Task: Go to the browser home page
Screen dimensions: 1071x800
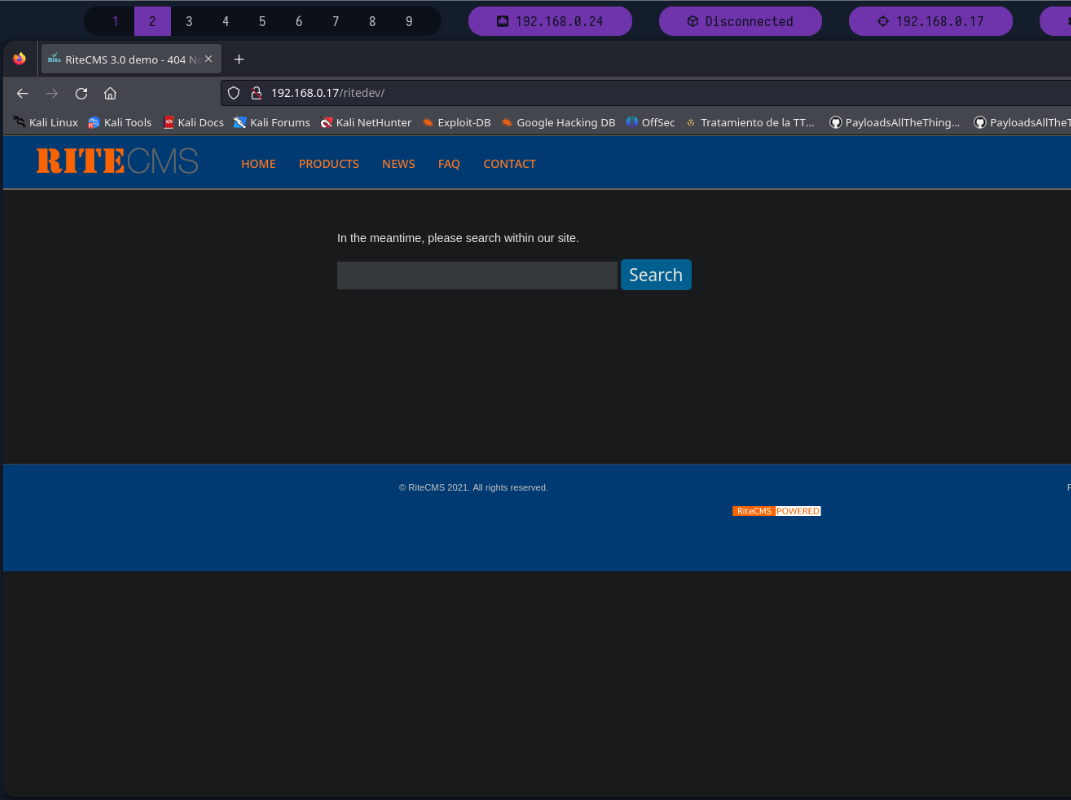Action: [x=110, y=93]
